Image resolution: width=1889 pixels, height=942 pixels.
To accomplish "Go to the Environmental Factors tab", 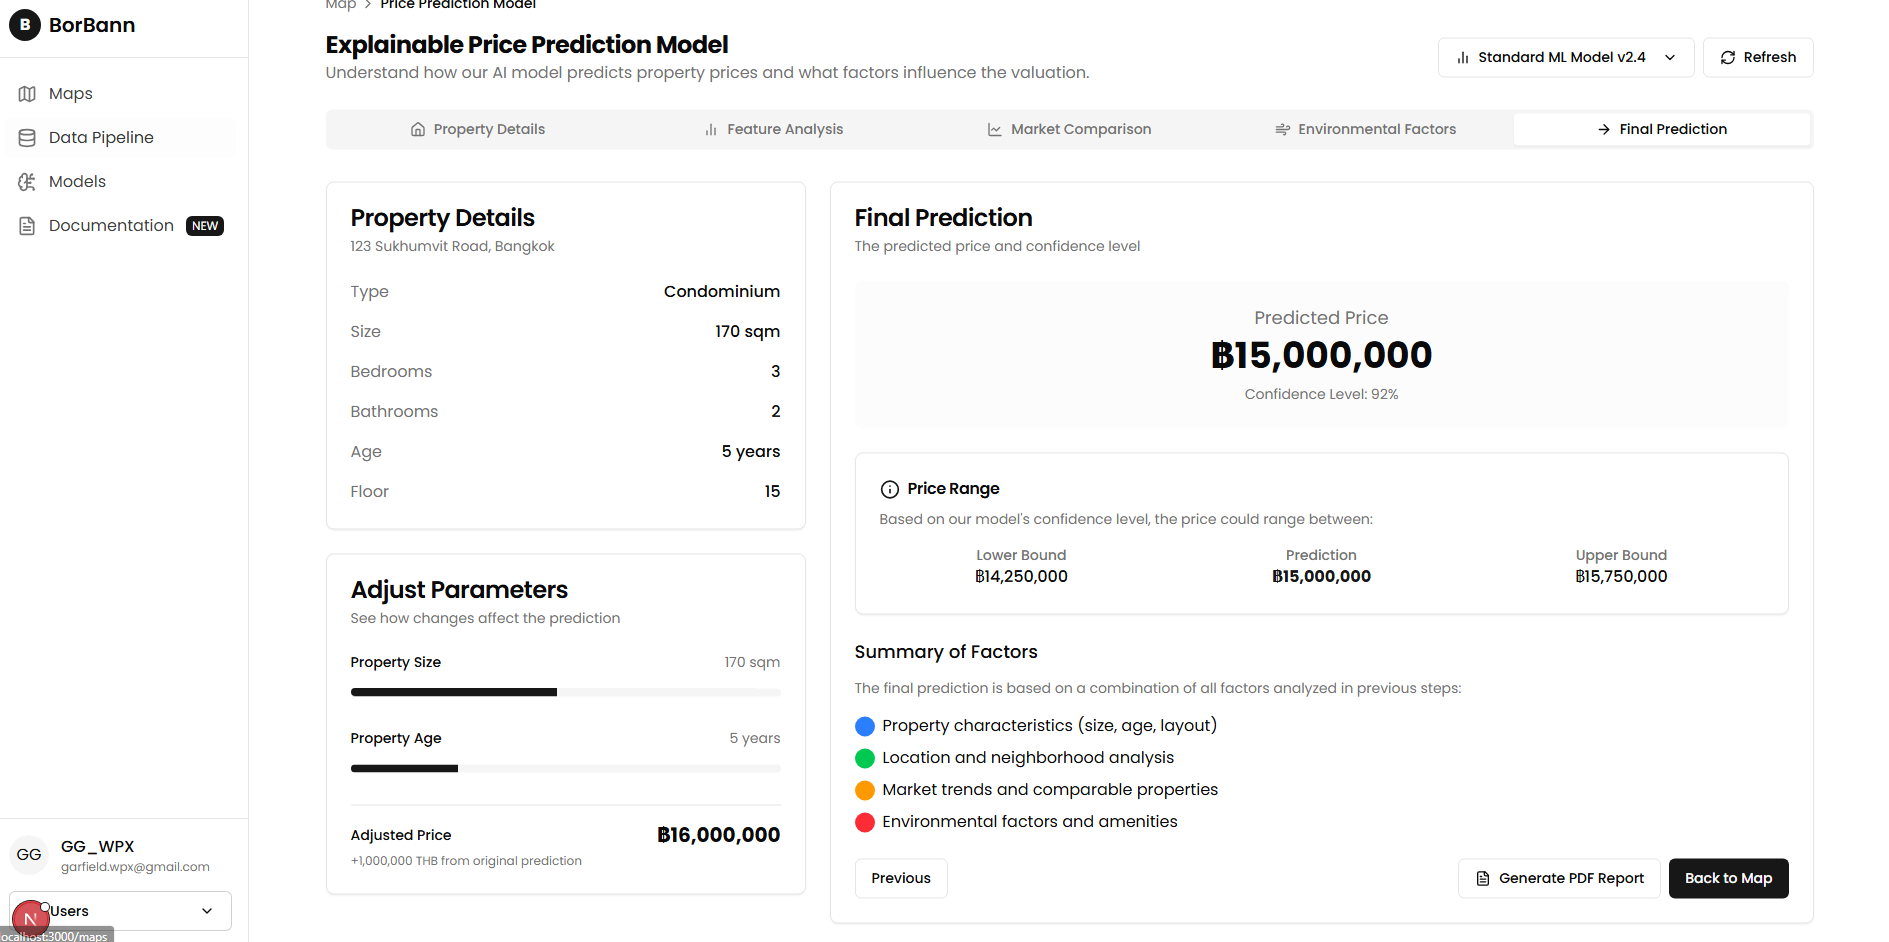I will [1365, 130].
